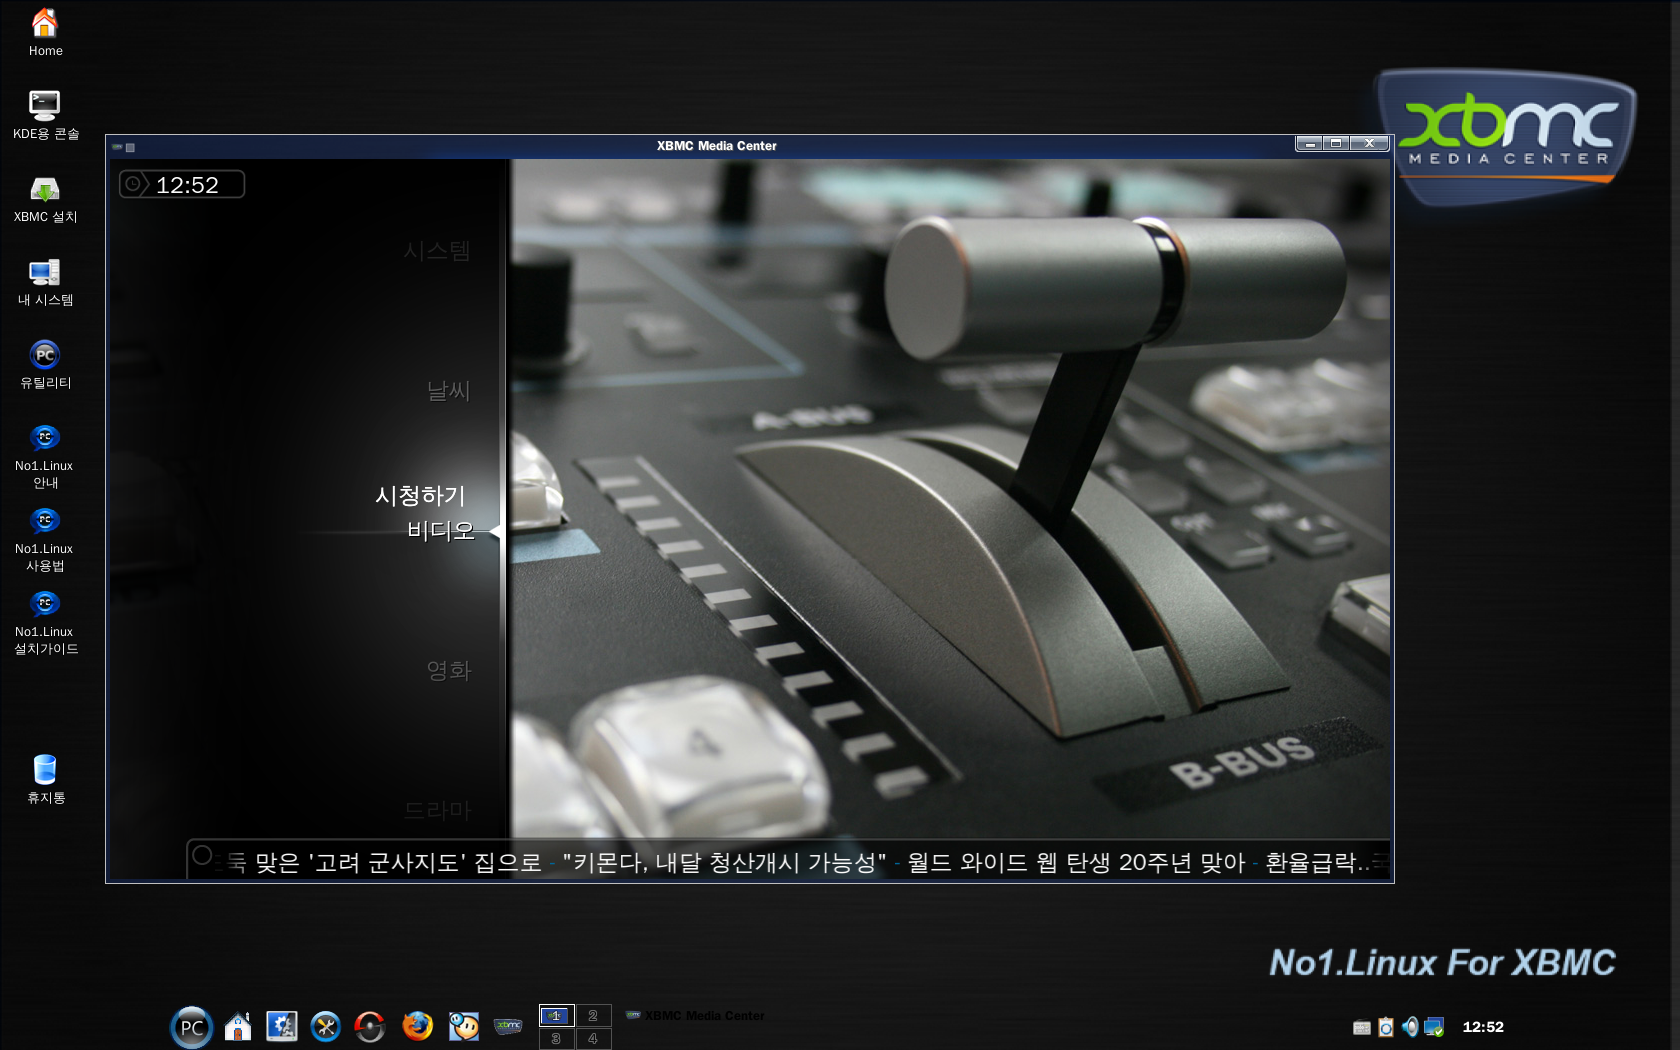Screen dimensions: 1680x1050
Task: Open the 휴지통 trash icon
Action: pos(45,779)
